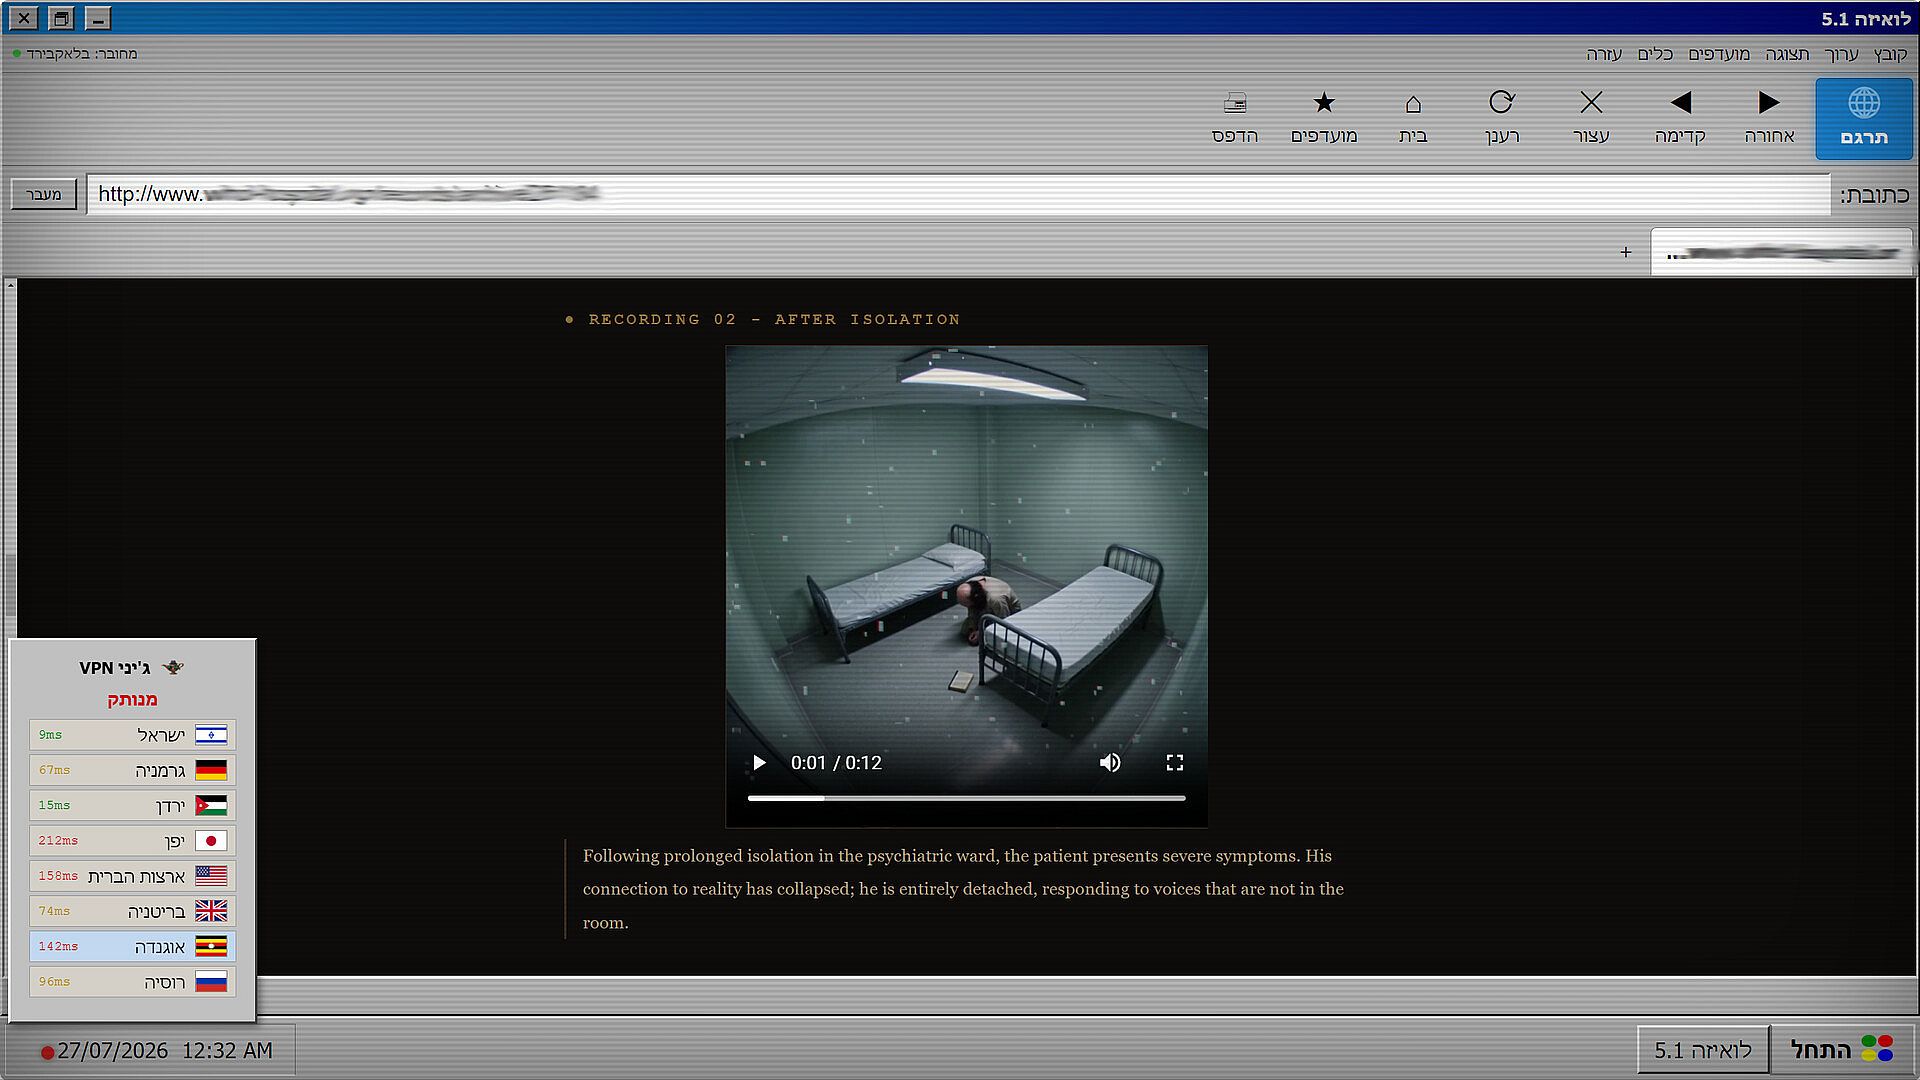
Task: Open the תצוגה menu
Action: (1787, 54)
